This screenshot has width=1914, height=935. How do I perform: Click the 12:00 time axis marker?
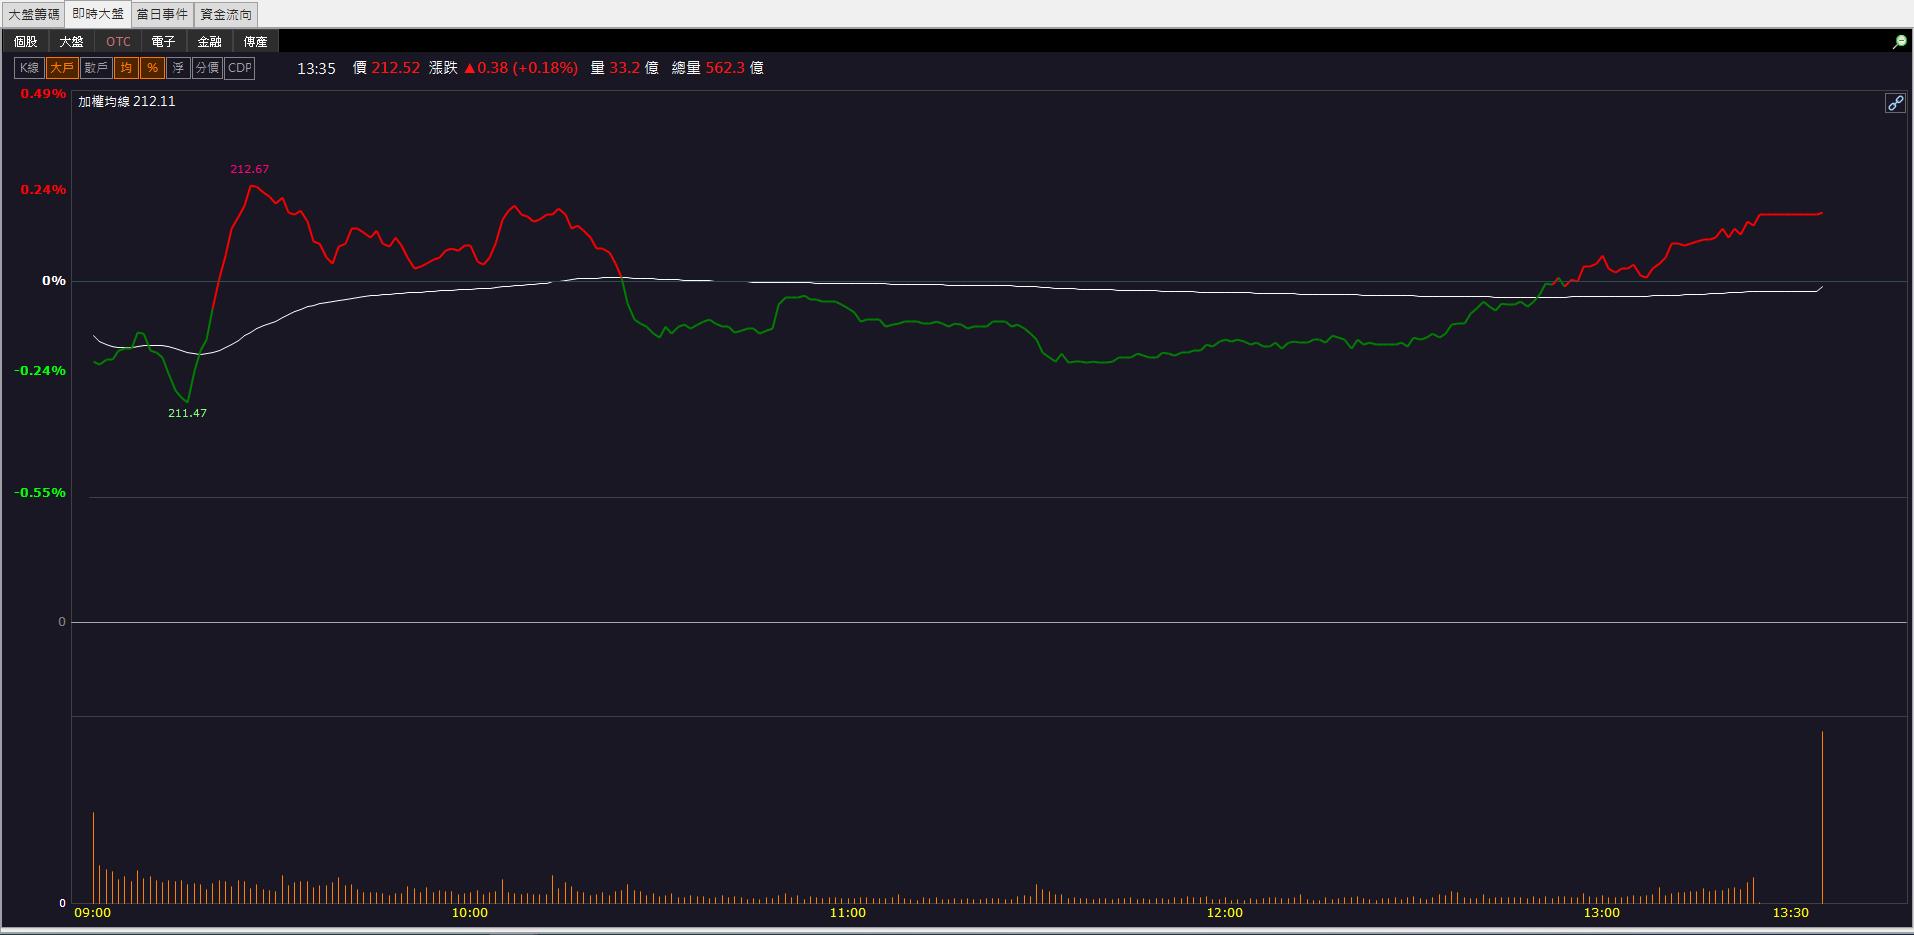coord(1225,913)
